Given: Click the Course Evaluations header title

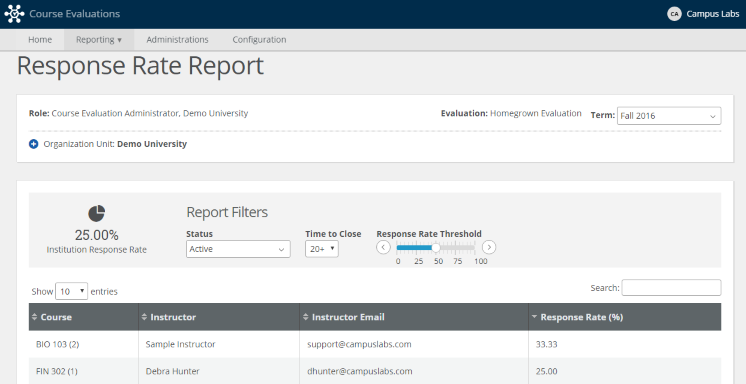Looking at the screenshot, I should pos(75,14).
